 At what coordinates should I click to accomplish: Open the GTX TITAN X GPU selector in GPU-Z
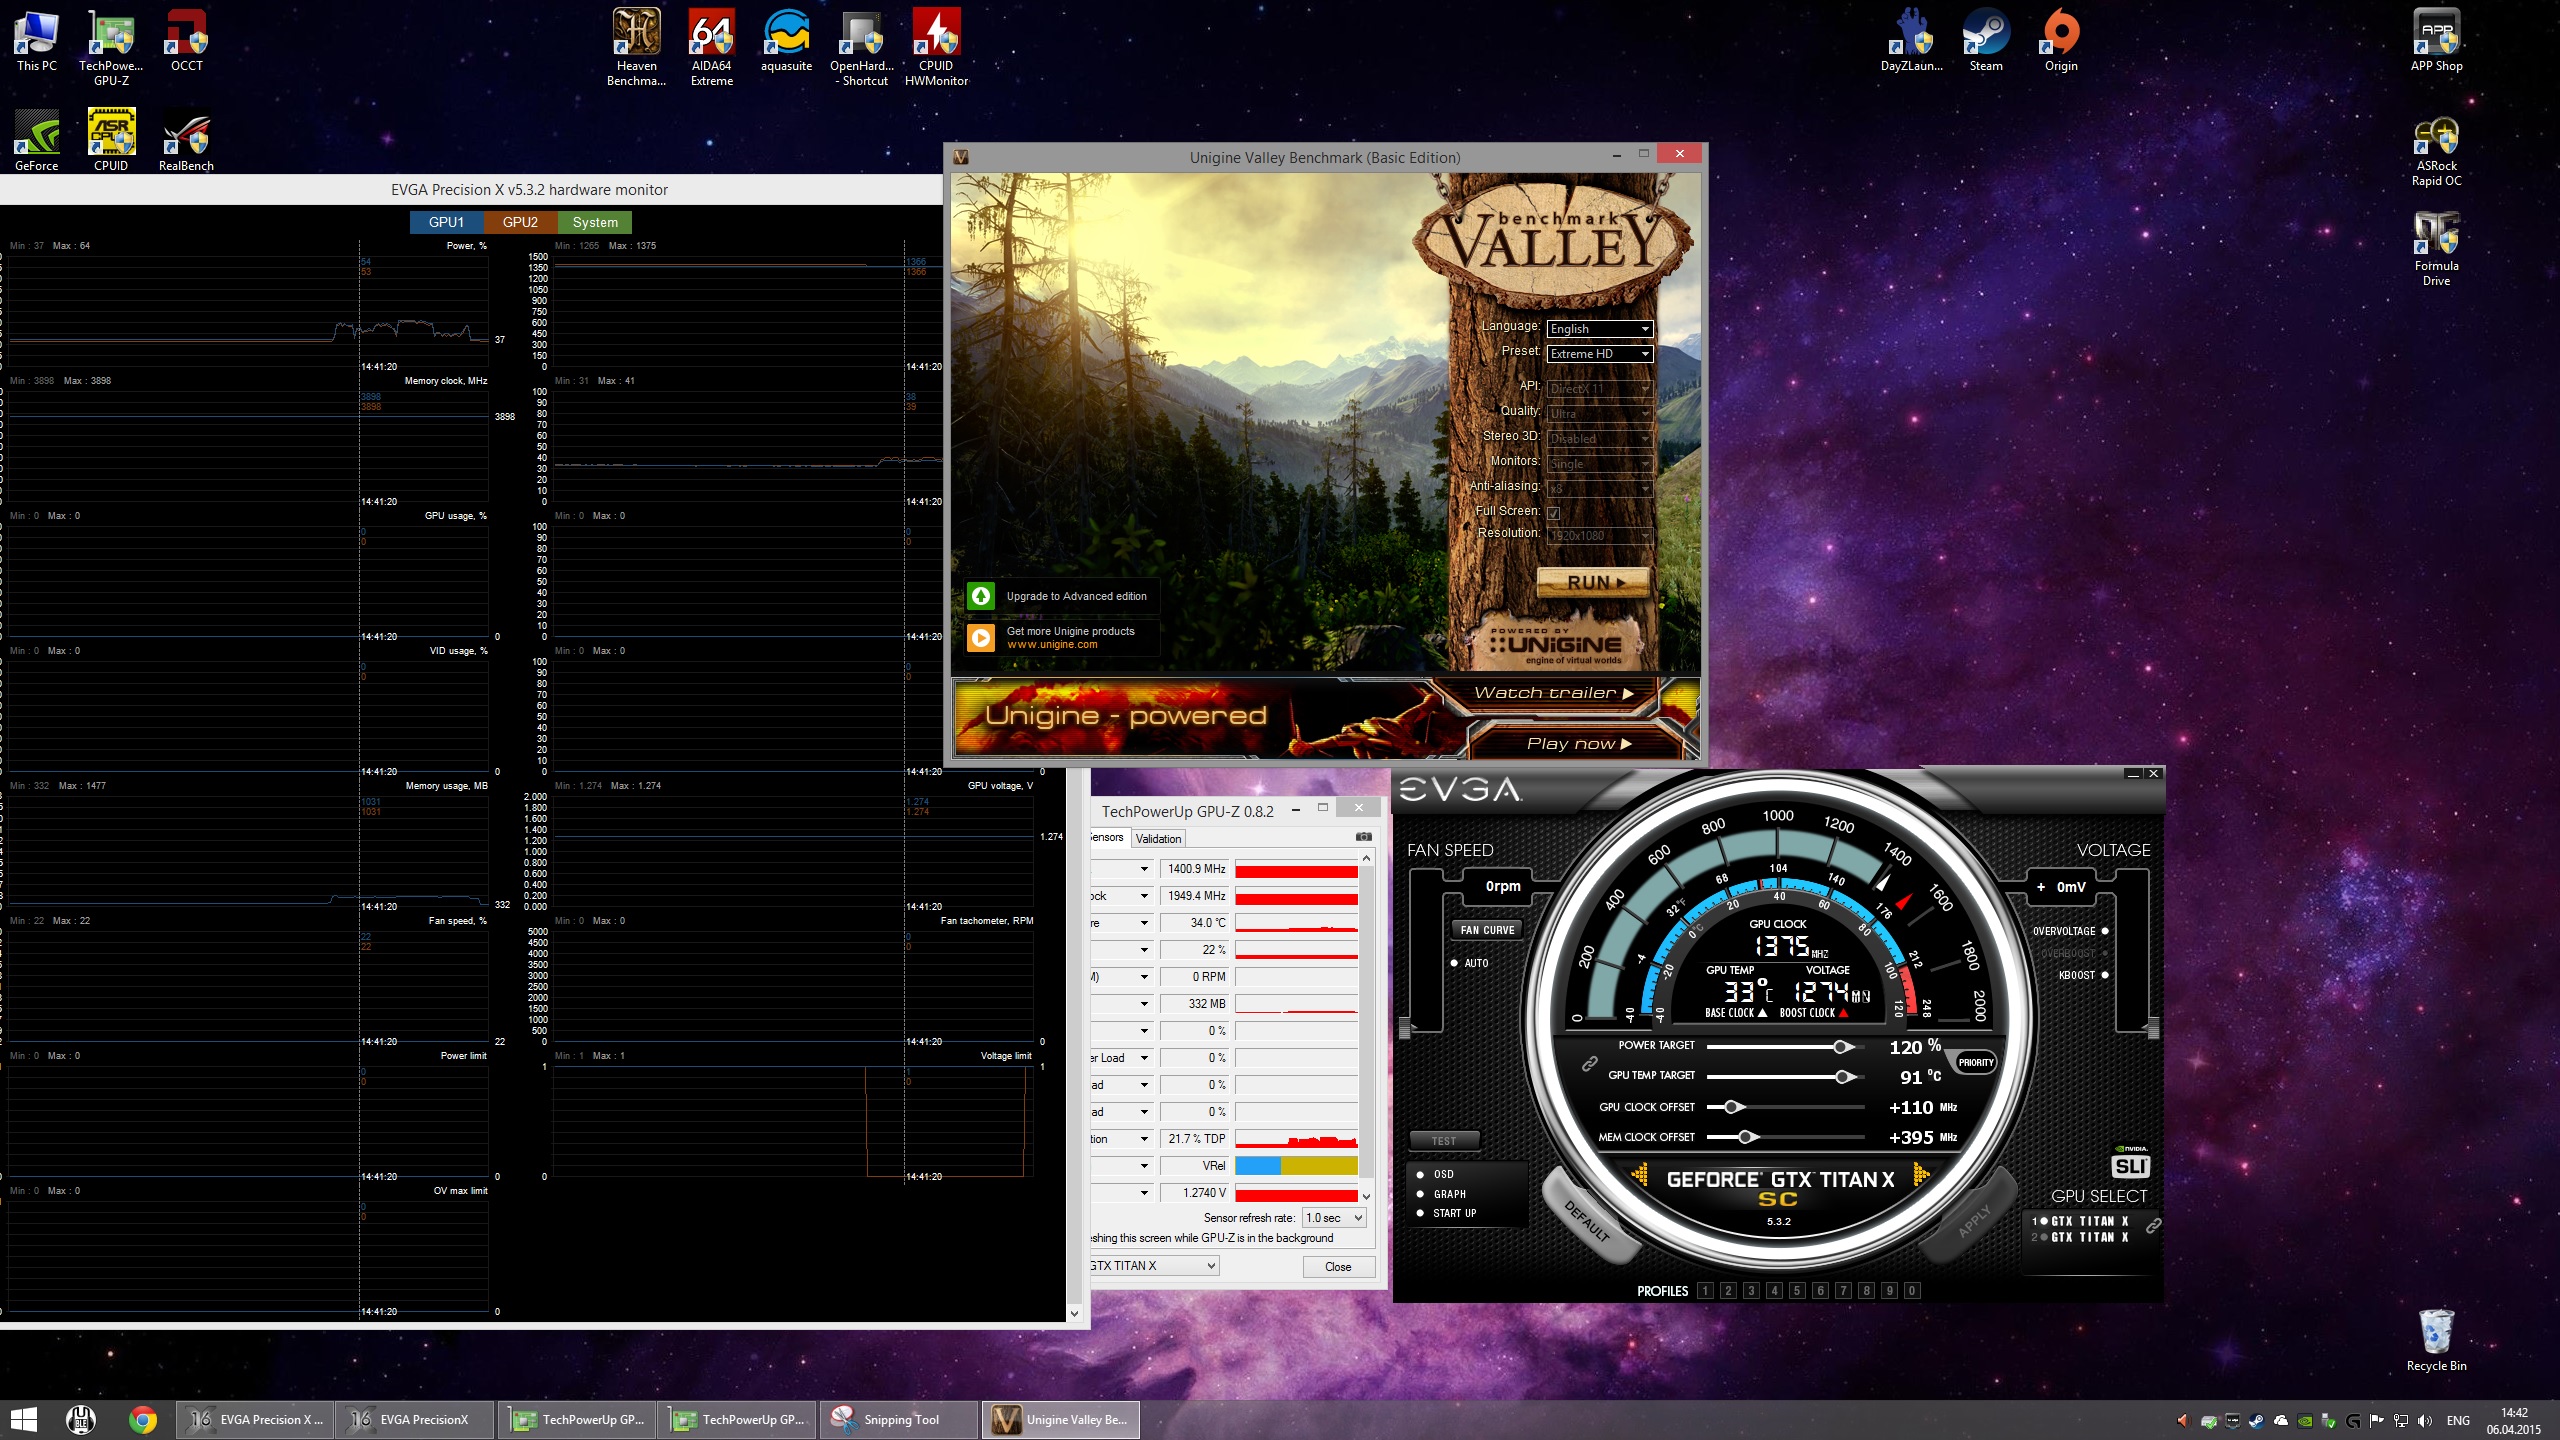click(1154, 1266)
